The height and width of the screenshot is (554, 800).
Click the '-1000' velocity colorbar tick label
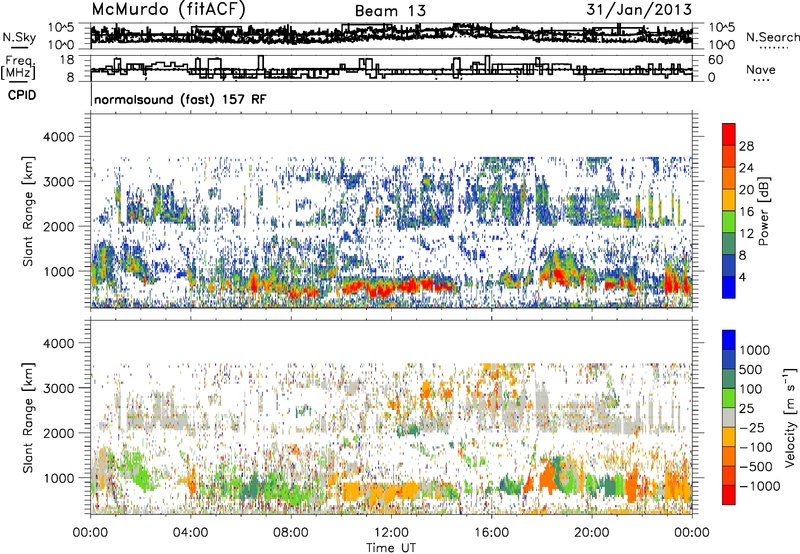759,486
